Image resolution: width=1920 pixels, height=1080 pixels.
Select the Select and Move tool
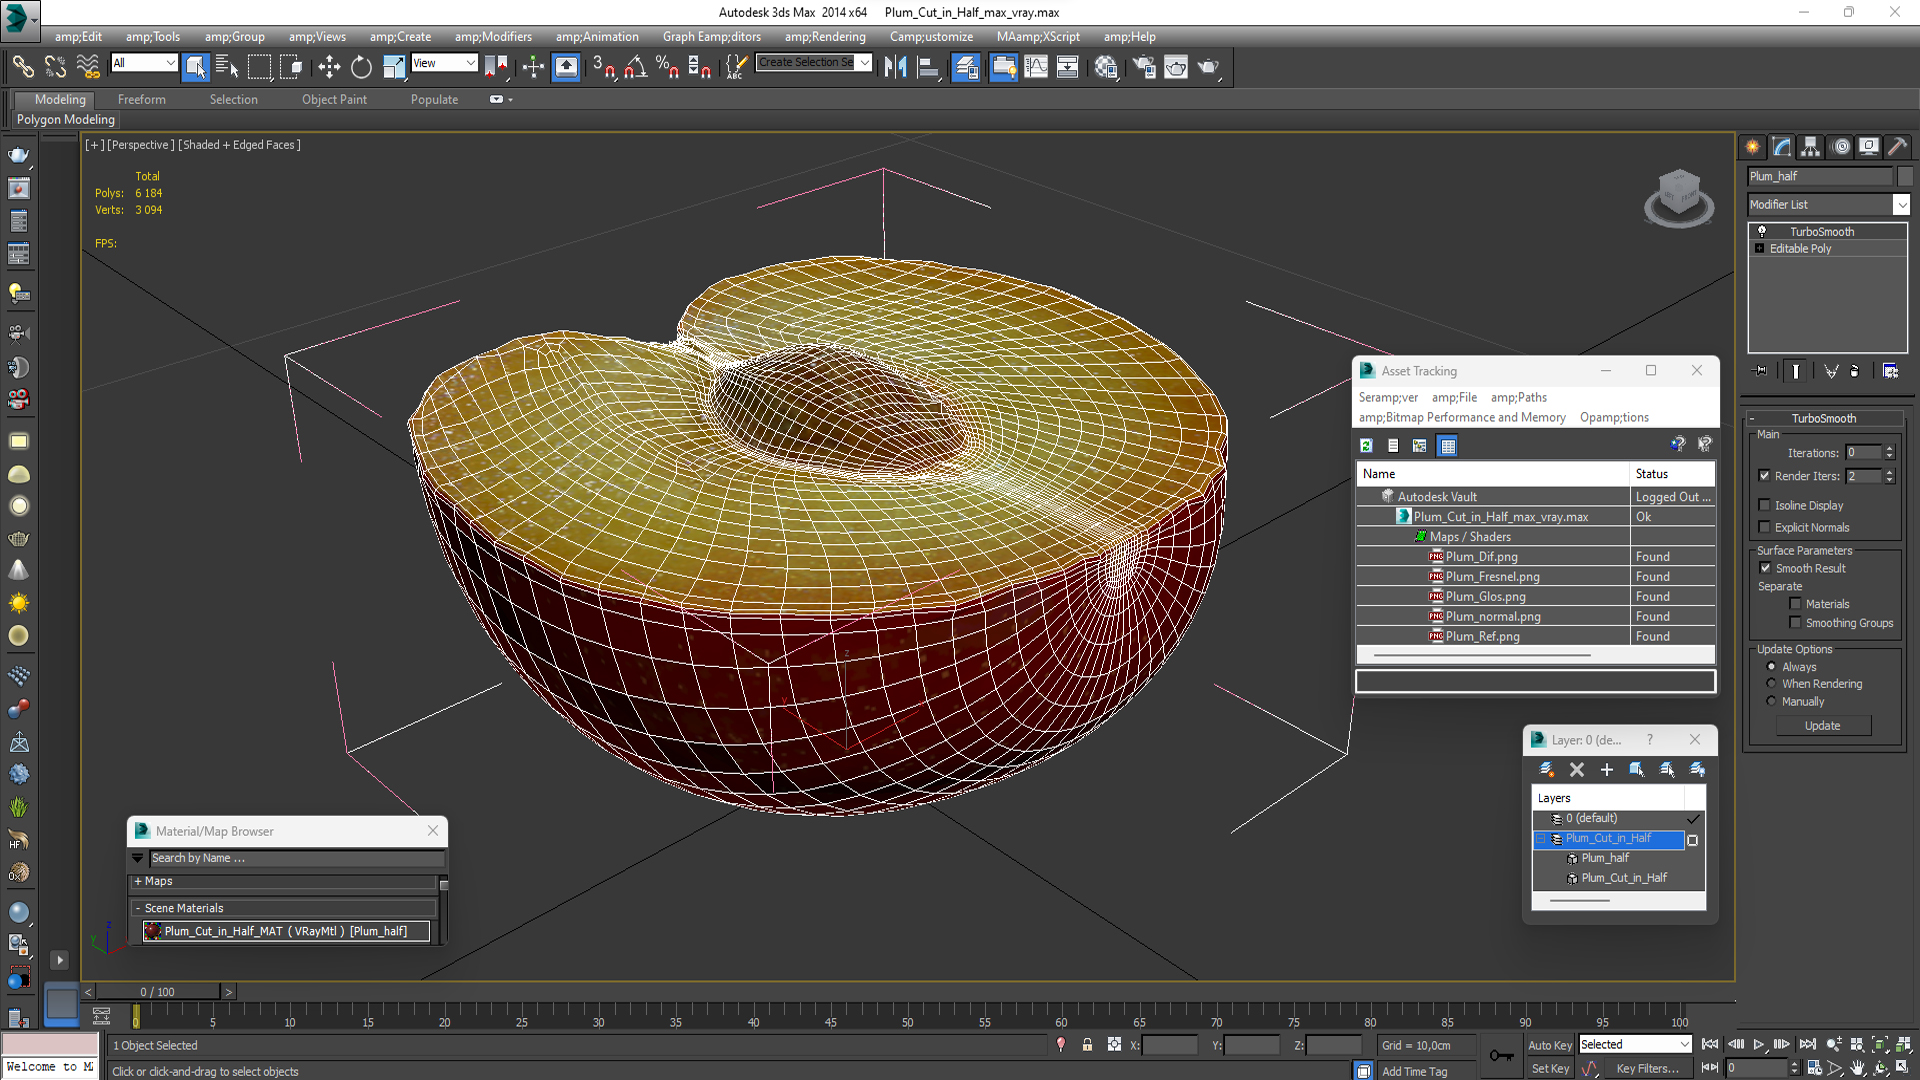click(329, 67)
